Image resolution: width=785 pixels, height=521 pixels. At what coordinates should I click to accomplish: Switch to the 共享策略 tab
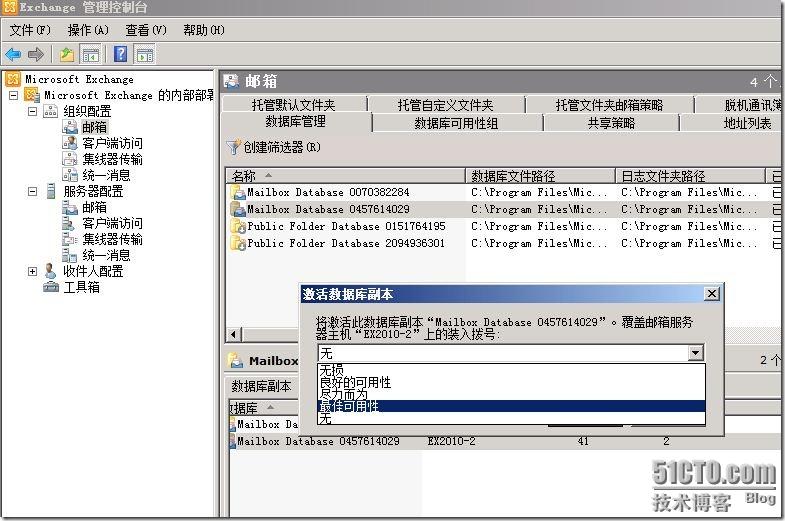click(611, 123)
